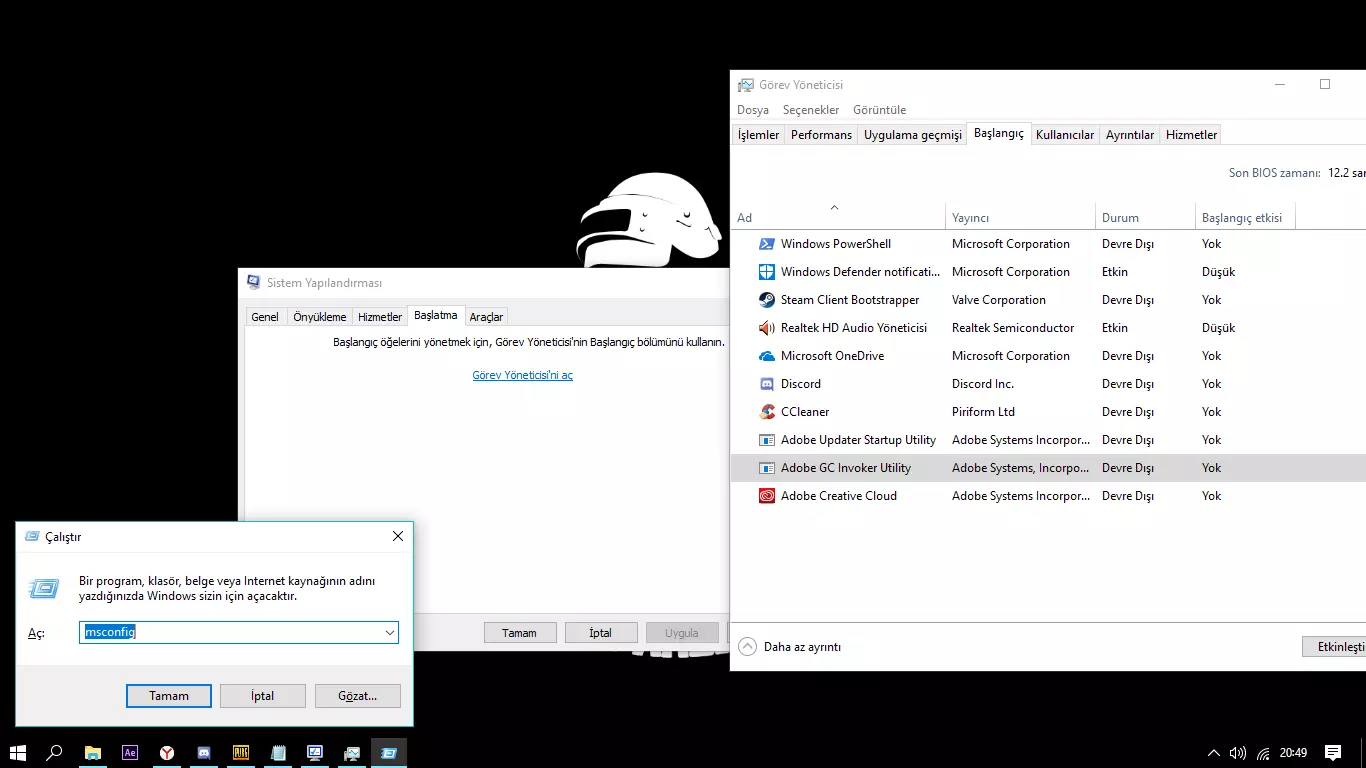The width and height of the screenshot is (1366, 768).
Task: Collapse view with Daha az ayrıntı
Action: [790, 647]
